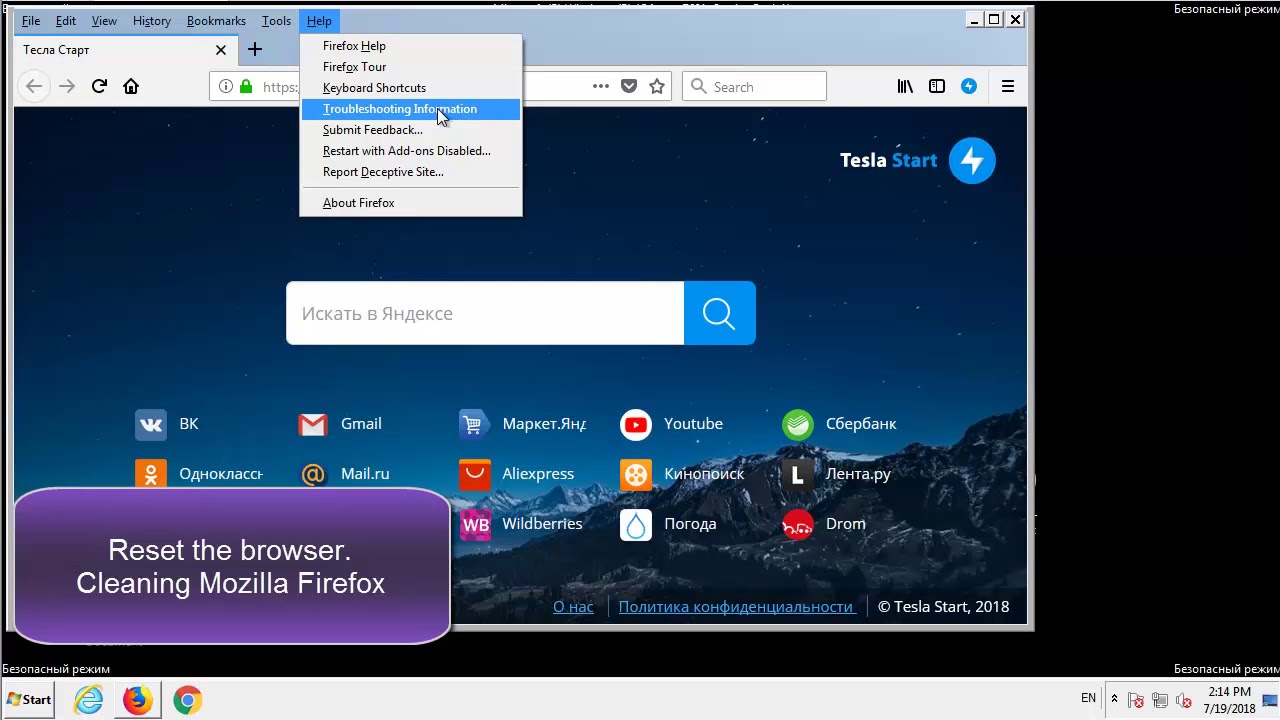This screenshot has width=1280, height=720.
Task: Open the View menu
Action: point(104,20)
